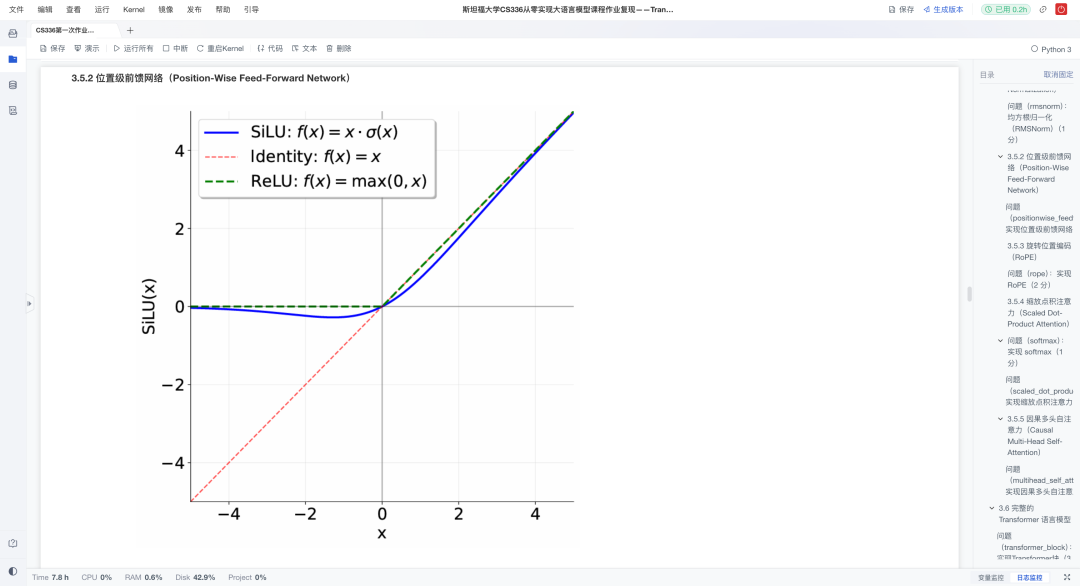Collapse the 3.5.2 位置级前馈网络 outline section

point(1000,156)
